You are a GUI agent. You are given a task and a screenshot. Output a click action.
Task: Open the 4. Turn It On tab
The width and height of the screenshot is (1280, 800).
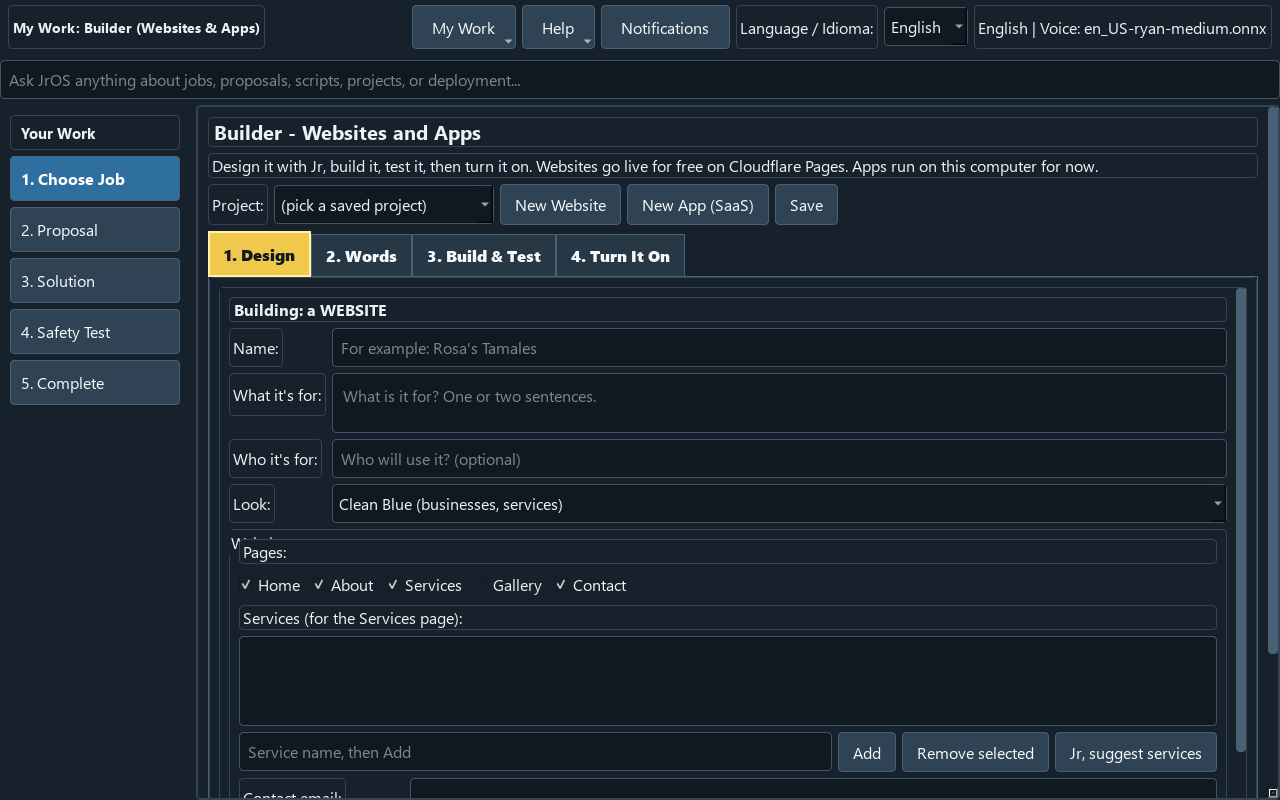(x=620, y=256)
